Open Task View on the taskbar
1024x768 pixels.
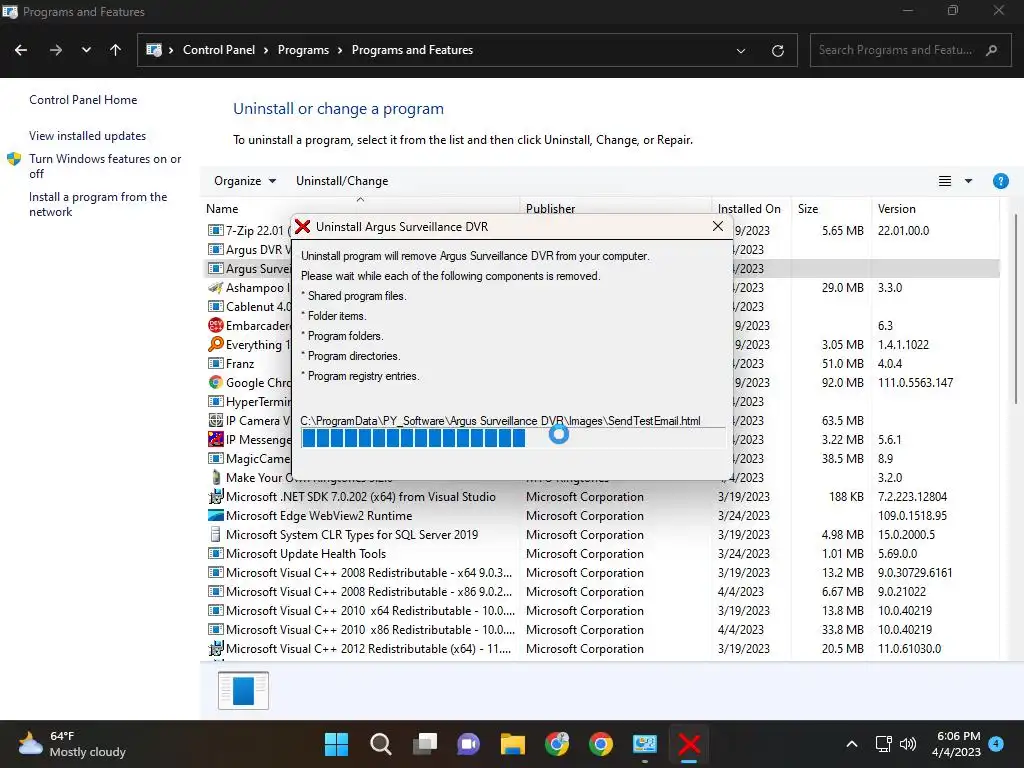click(424, 744)
